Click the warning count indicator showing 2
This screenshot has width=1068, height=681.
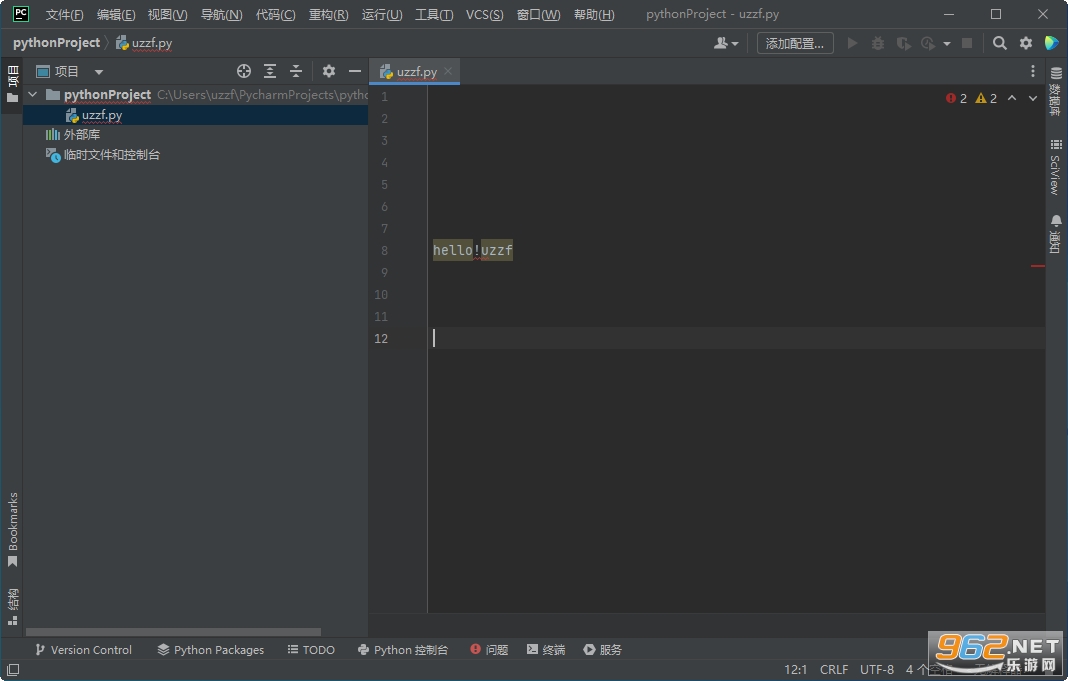tap(986, 98)
